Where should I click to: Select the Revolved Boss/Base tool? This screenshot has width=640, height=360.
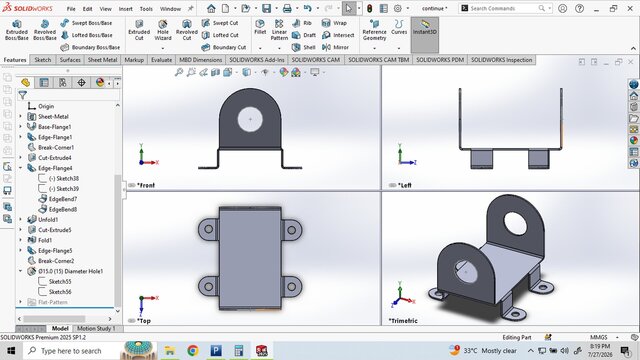pos(44,30)
